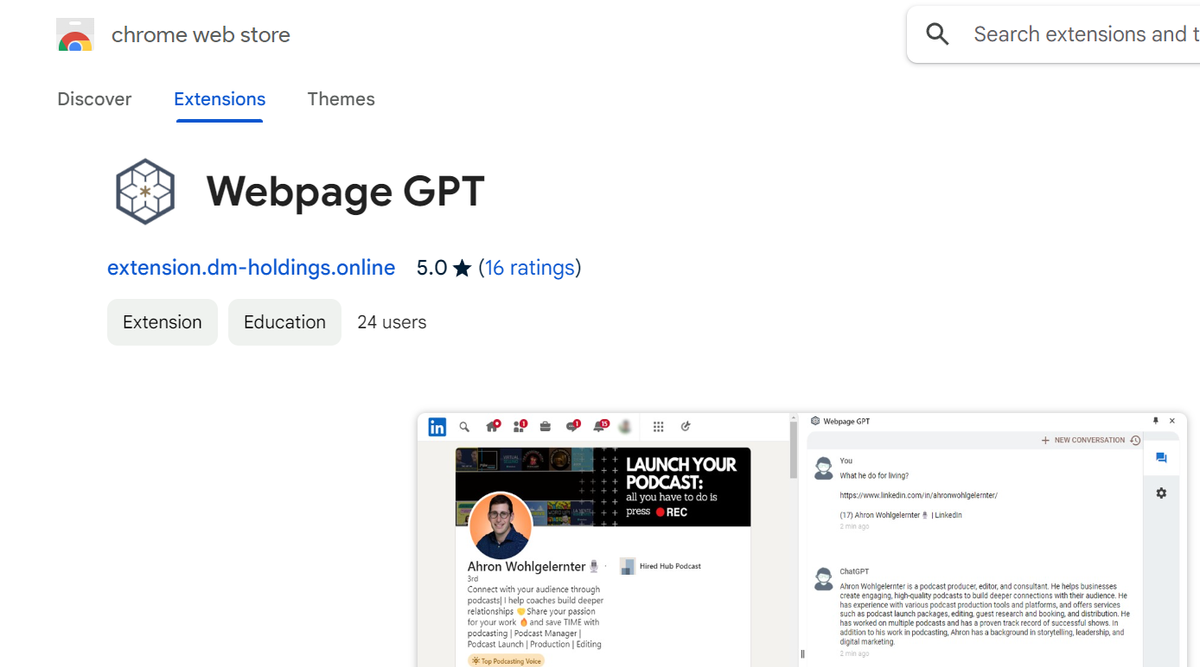Click the LinkedIn Messaging speech bubble icon
1200x667 pixels.
click(573, 426)
